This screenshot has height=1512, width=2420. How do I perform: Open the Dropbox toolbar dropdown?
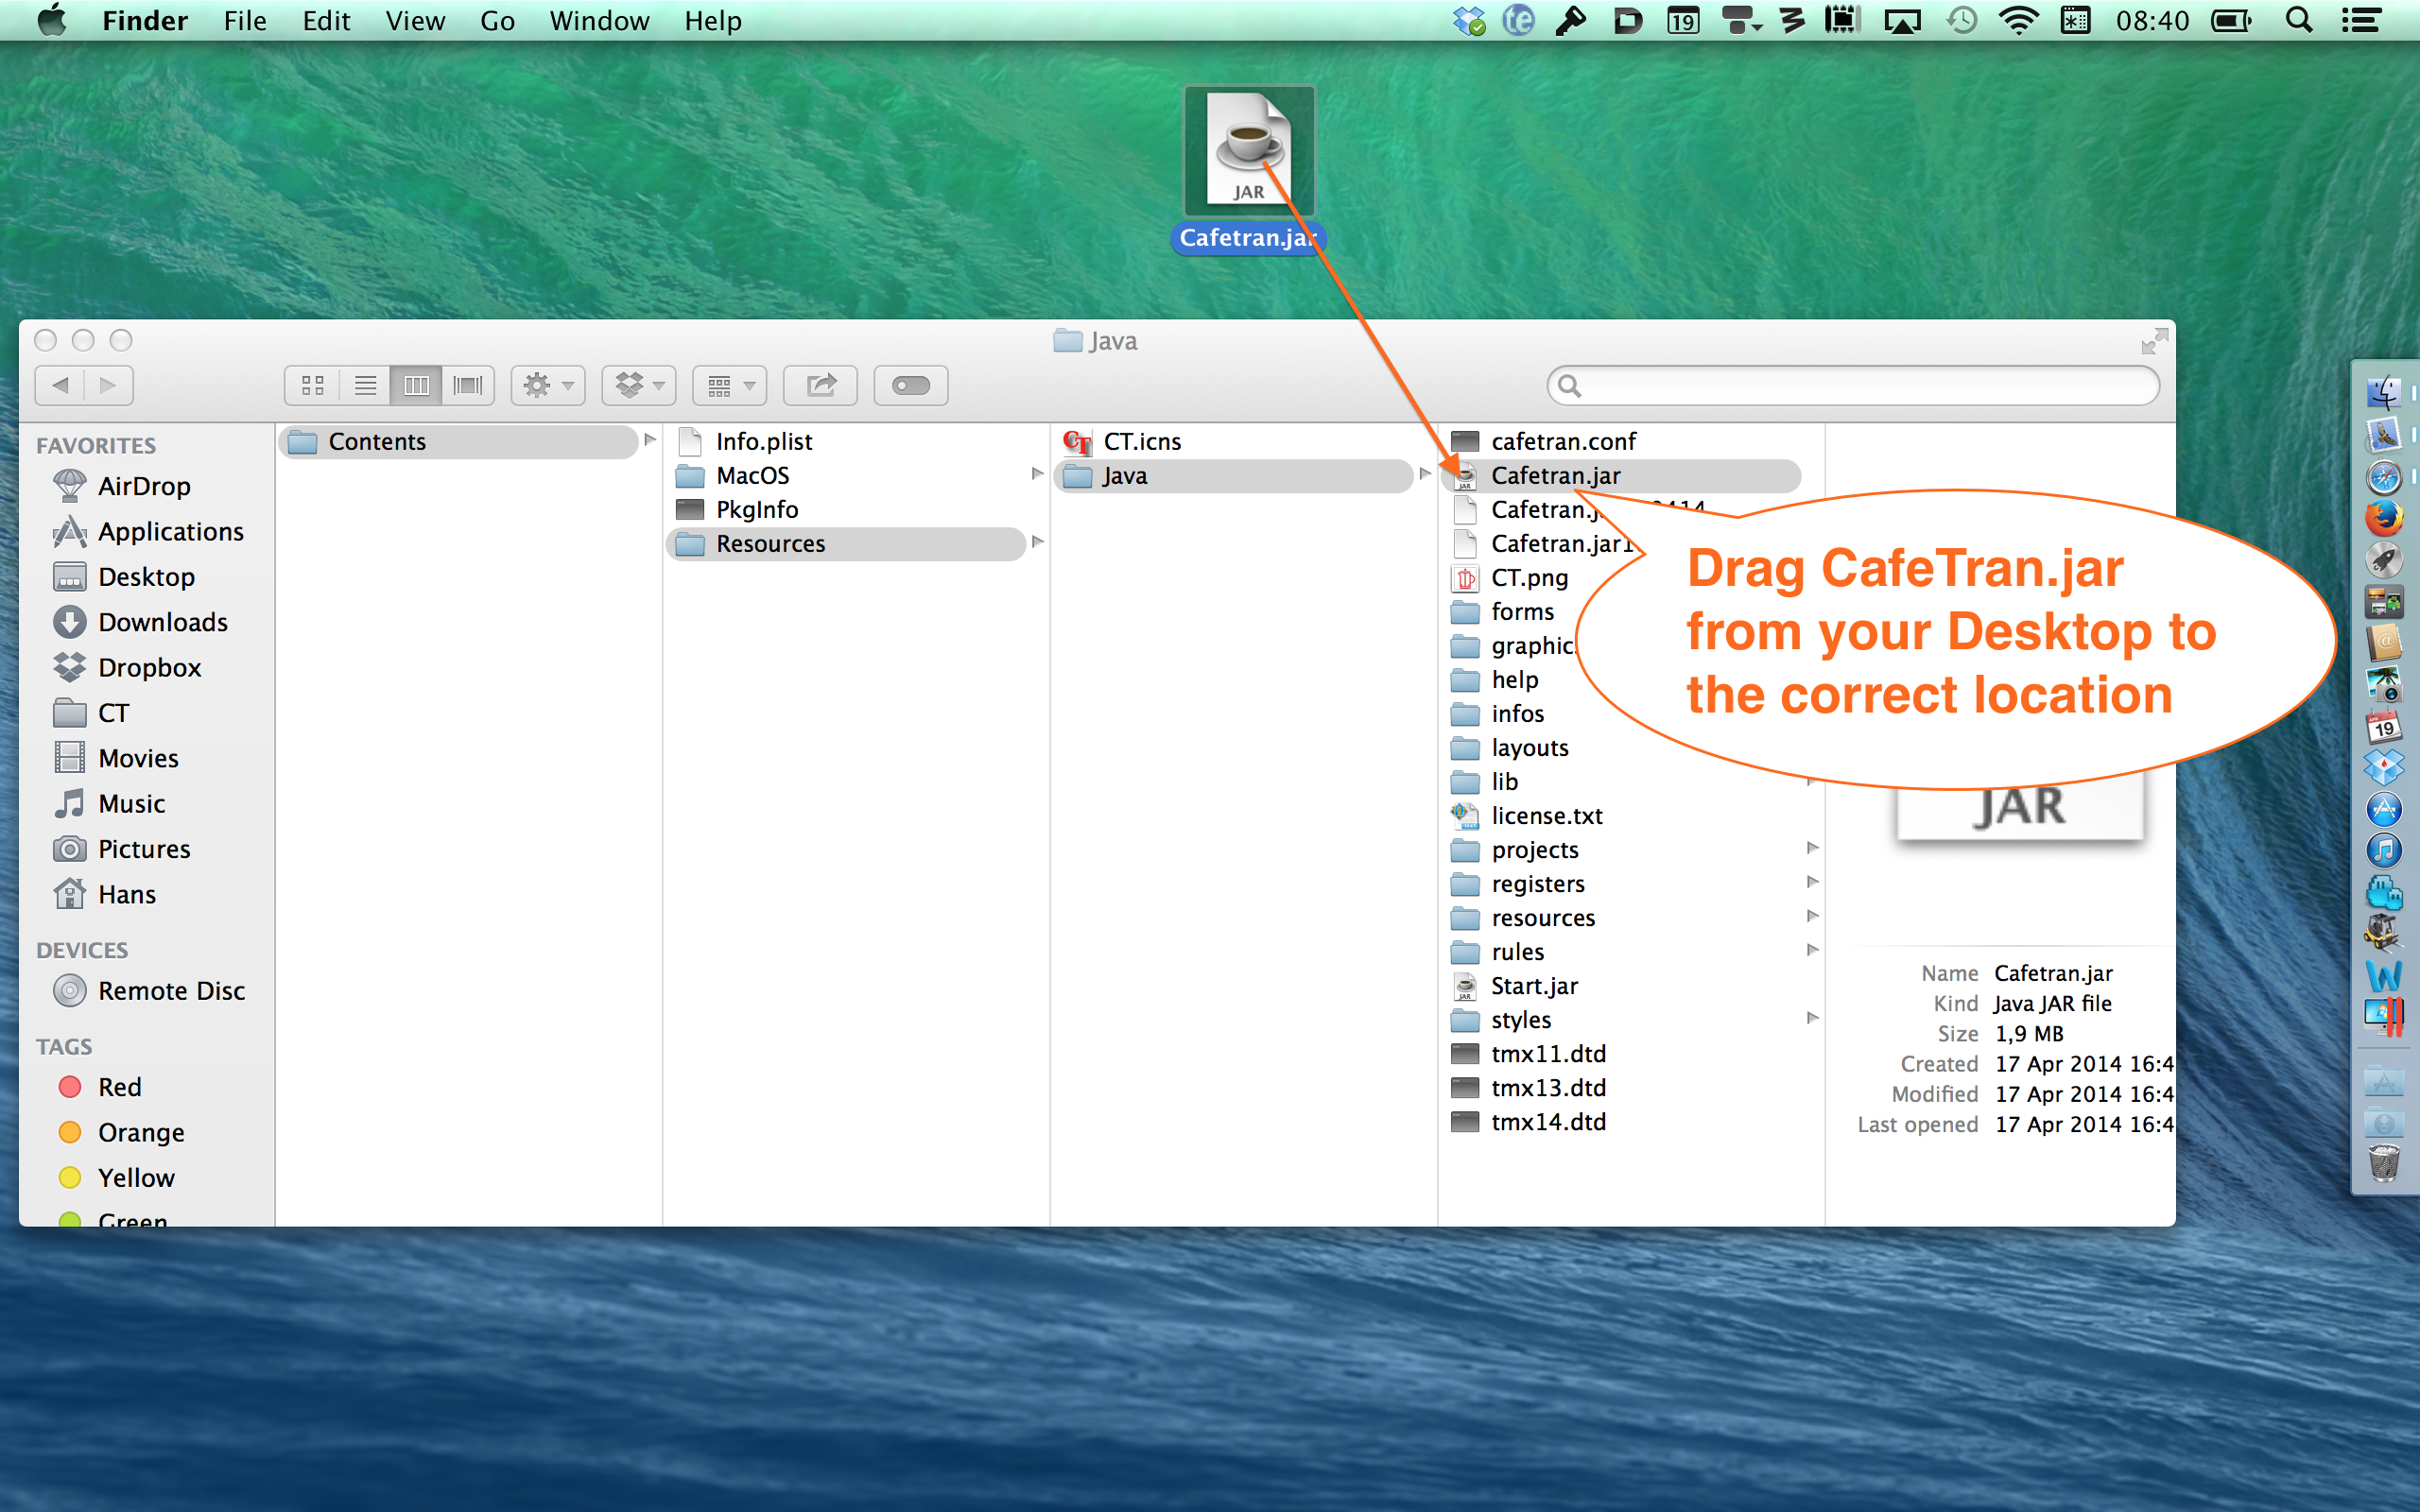(639, 385)
